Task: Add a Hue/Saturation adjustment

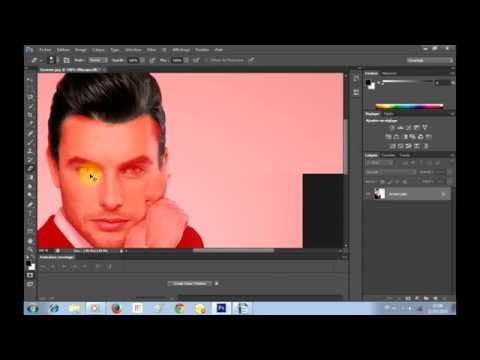Action: click(388, 137)
